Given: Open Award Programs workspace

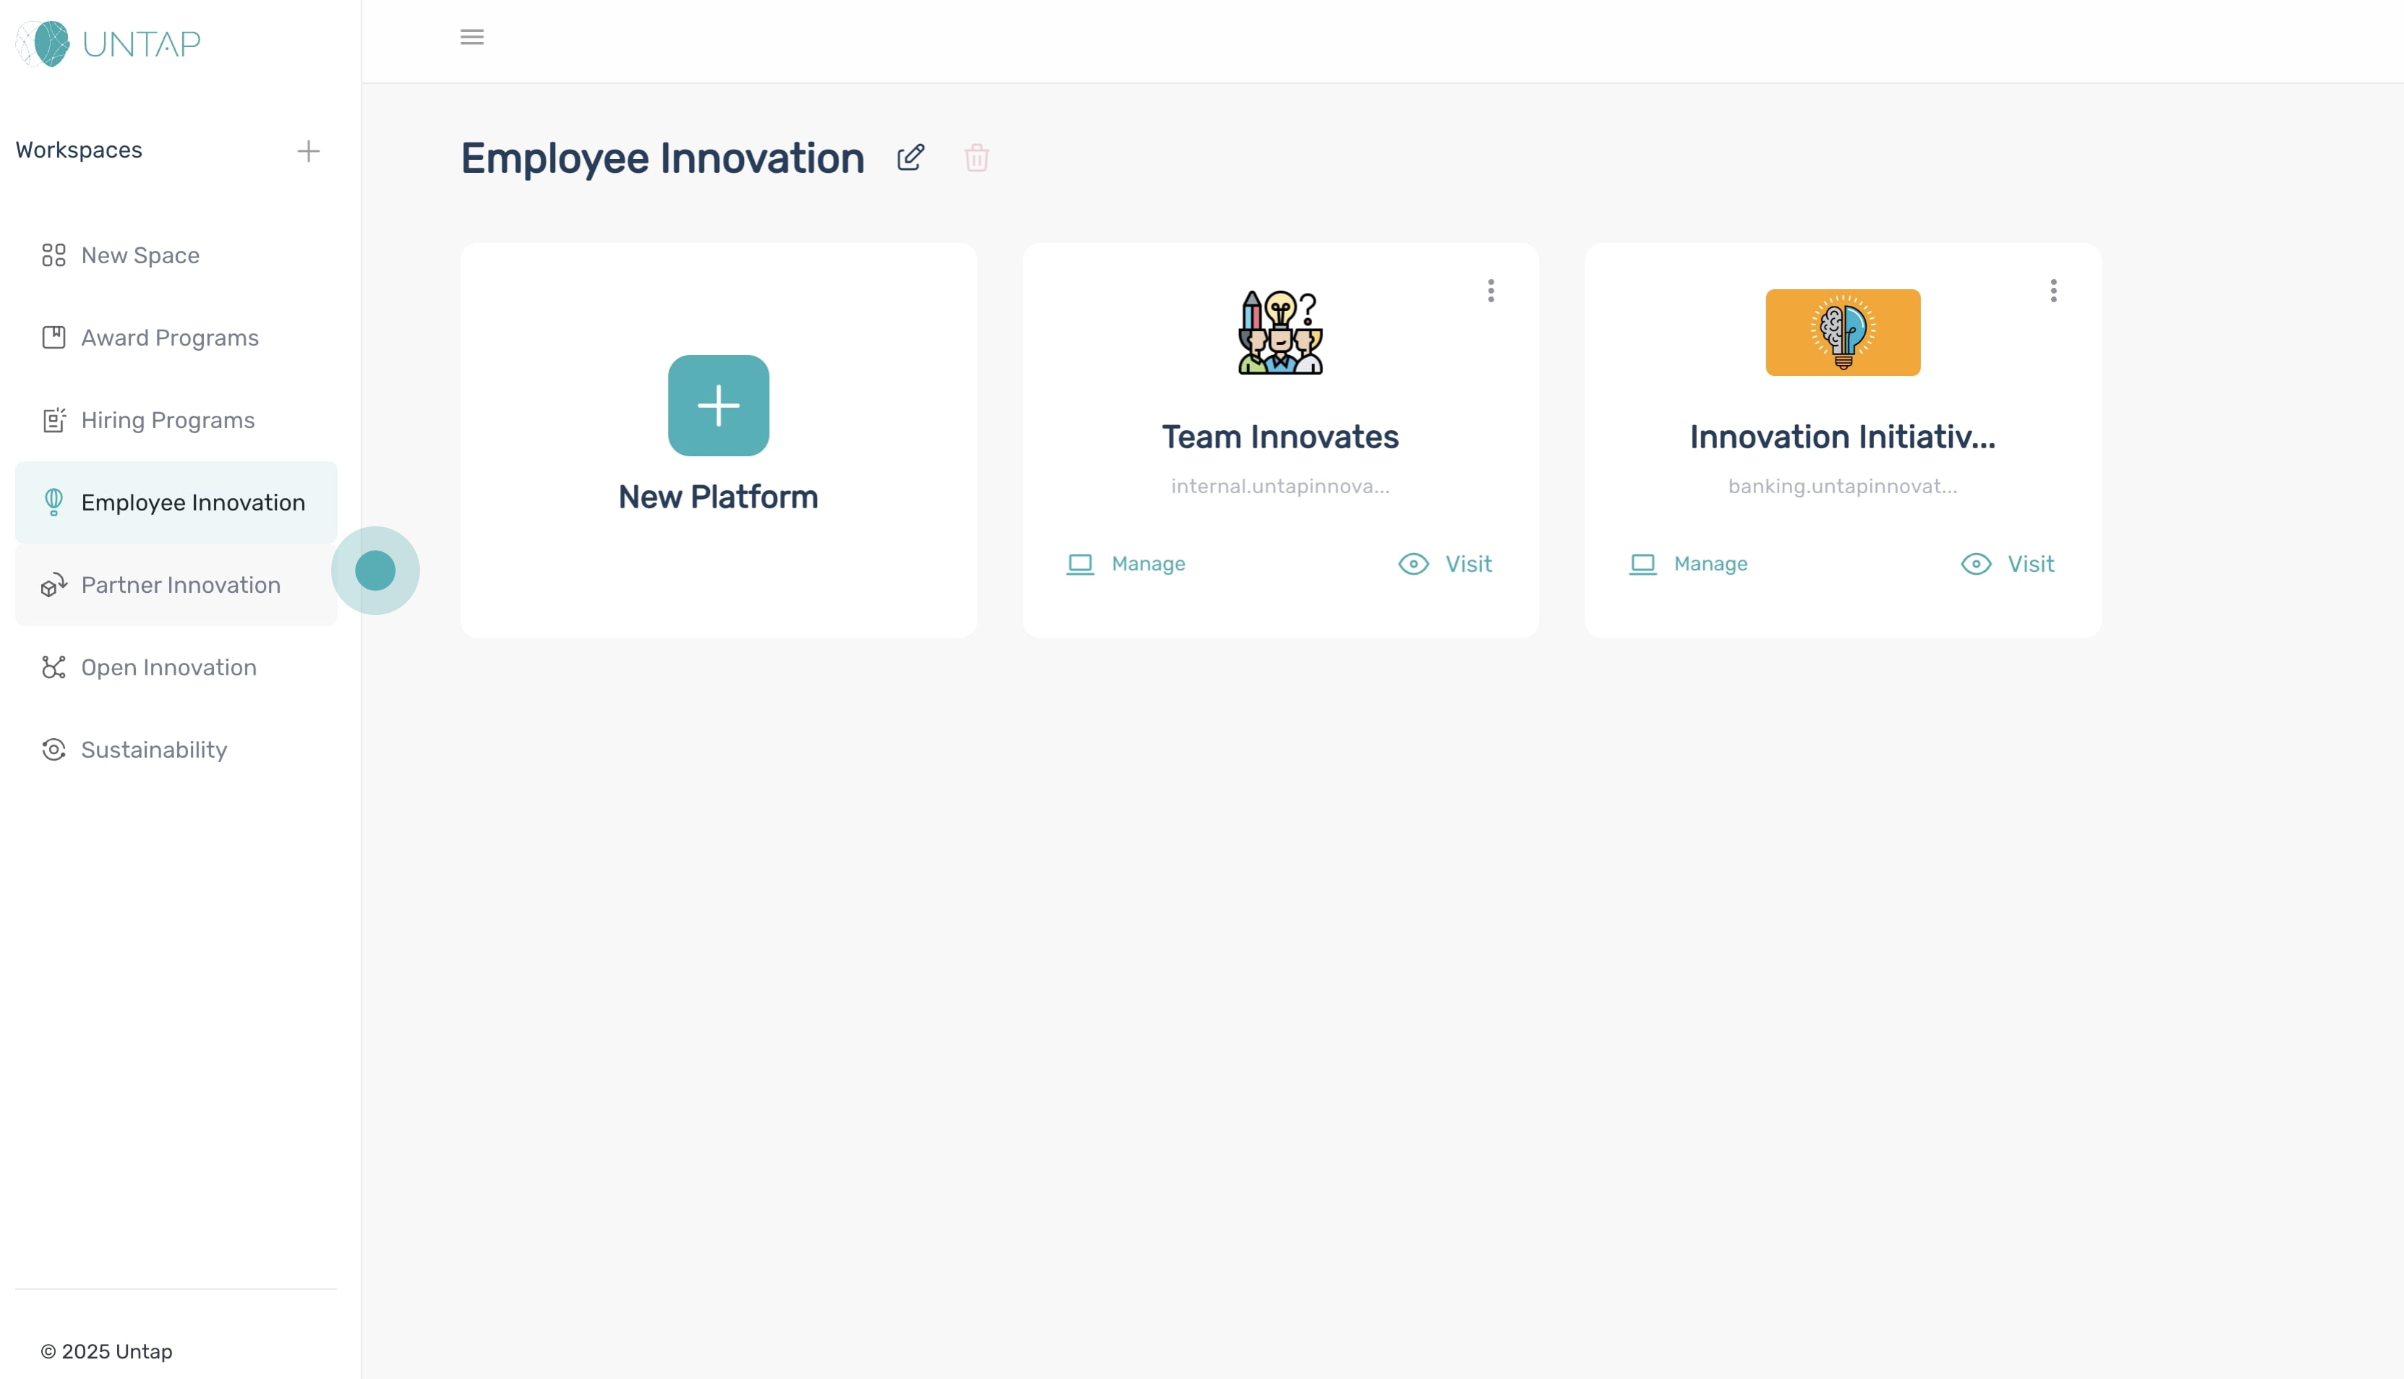Looking at the screenshot, I should coord(169,338).
